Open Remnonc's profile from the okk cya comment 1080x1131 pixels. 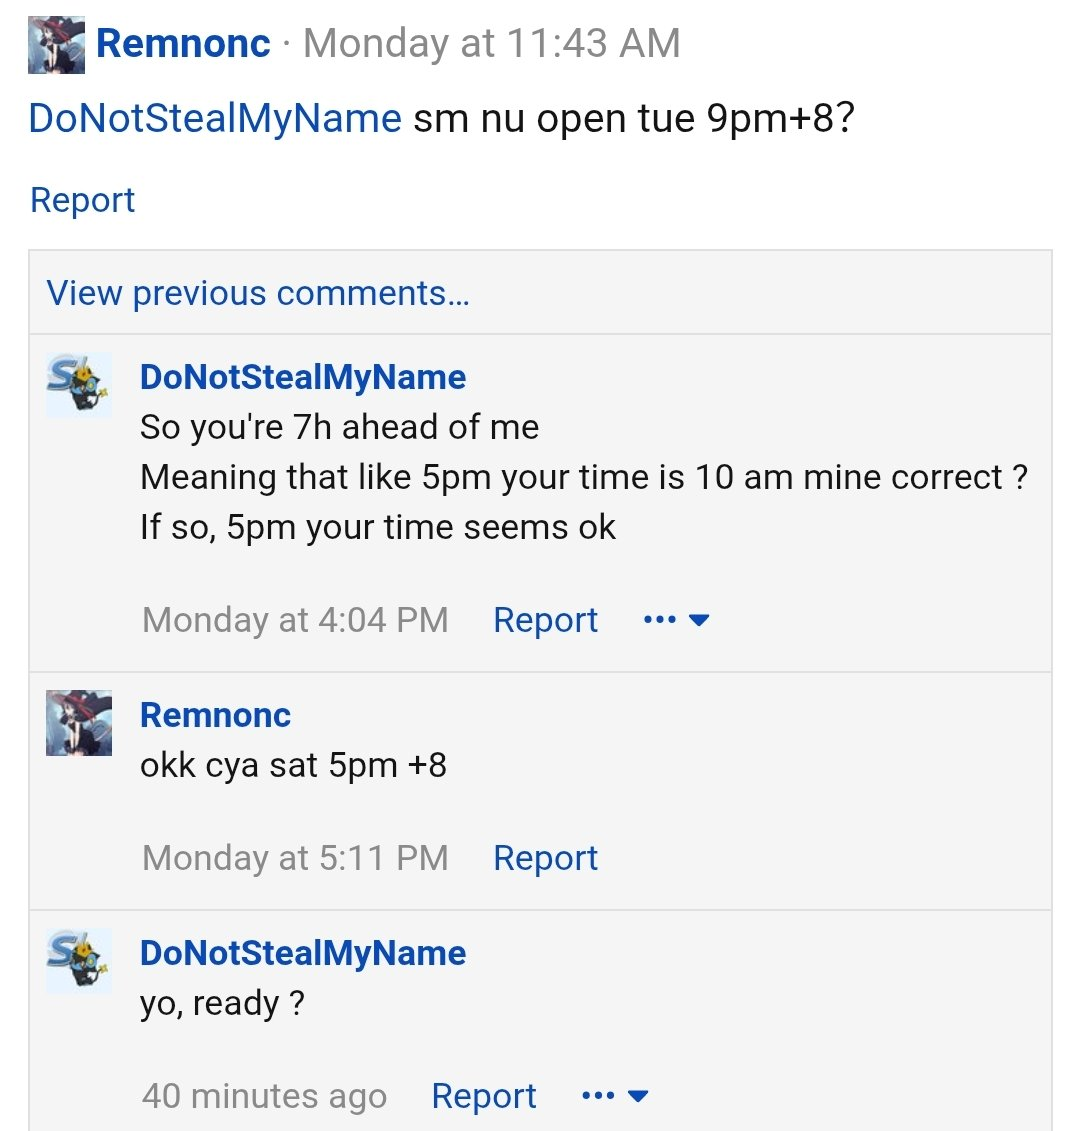click(215, 715)
